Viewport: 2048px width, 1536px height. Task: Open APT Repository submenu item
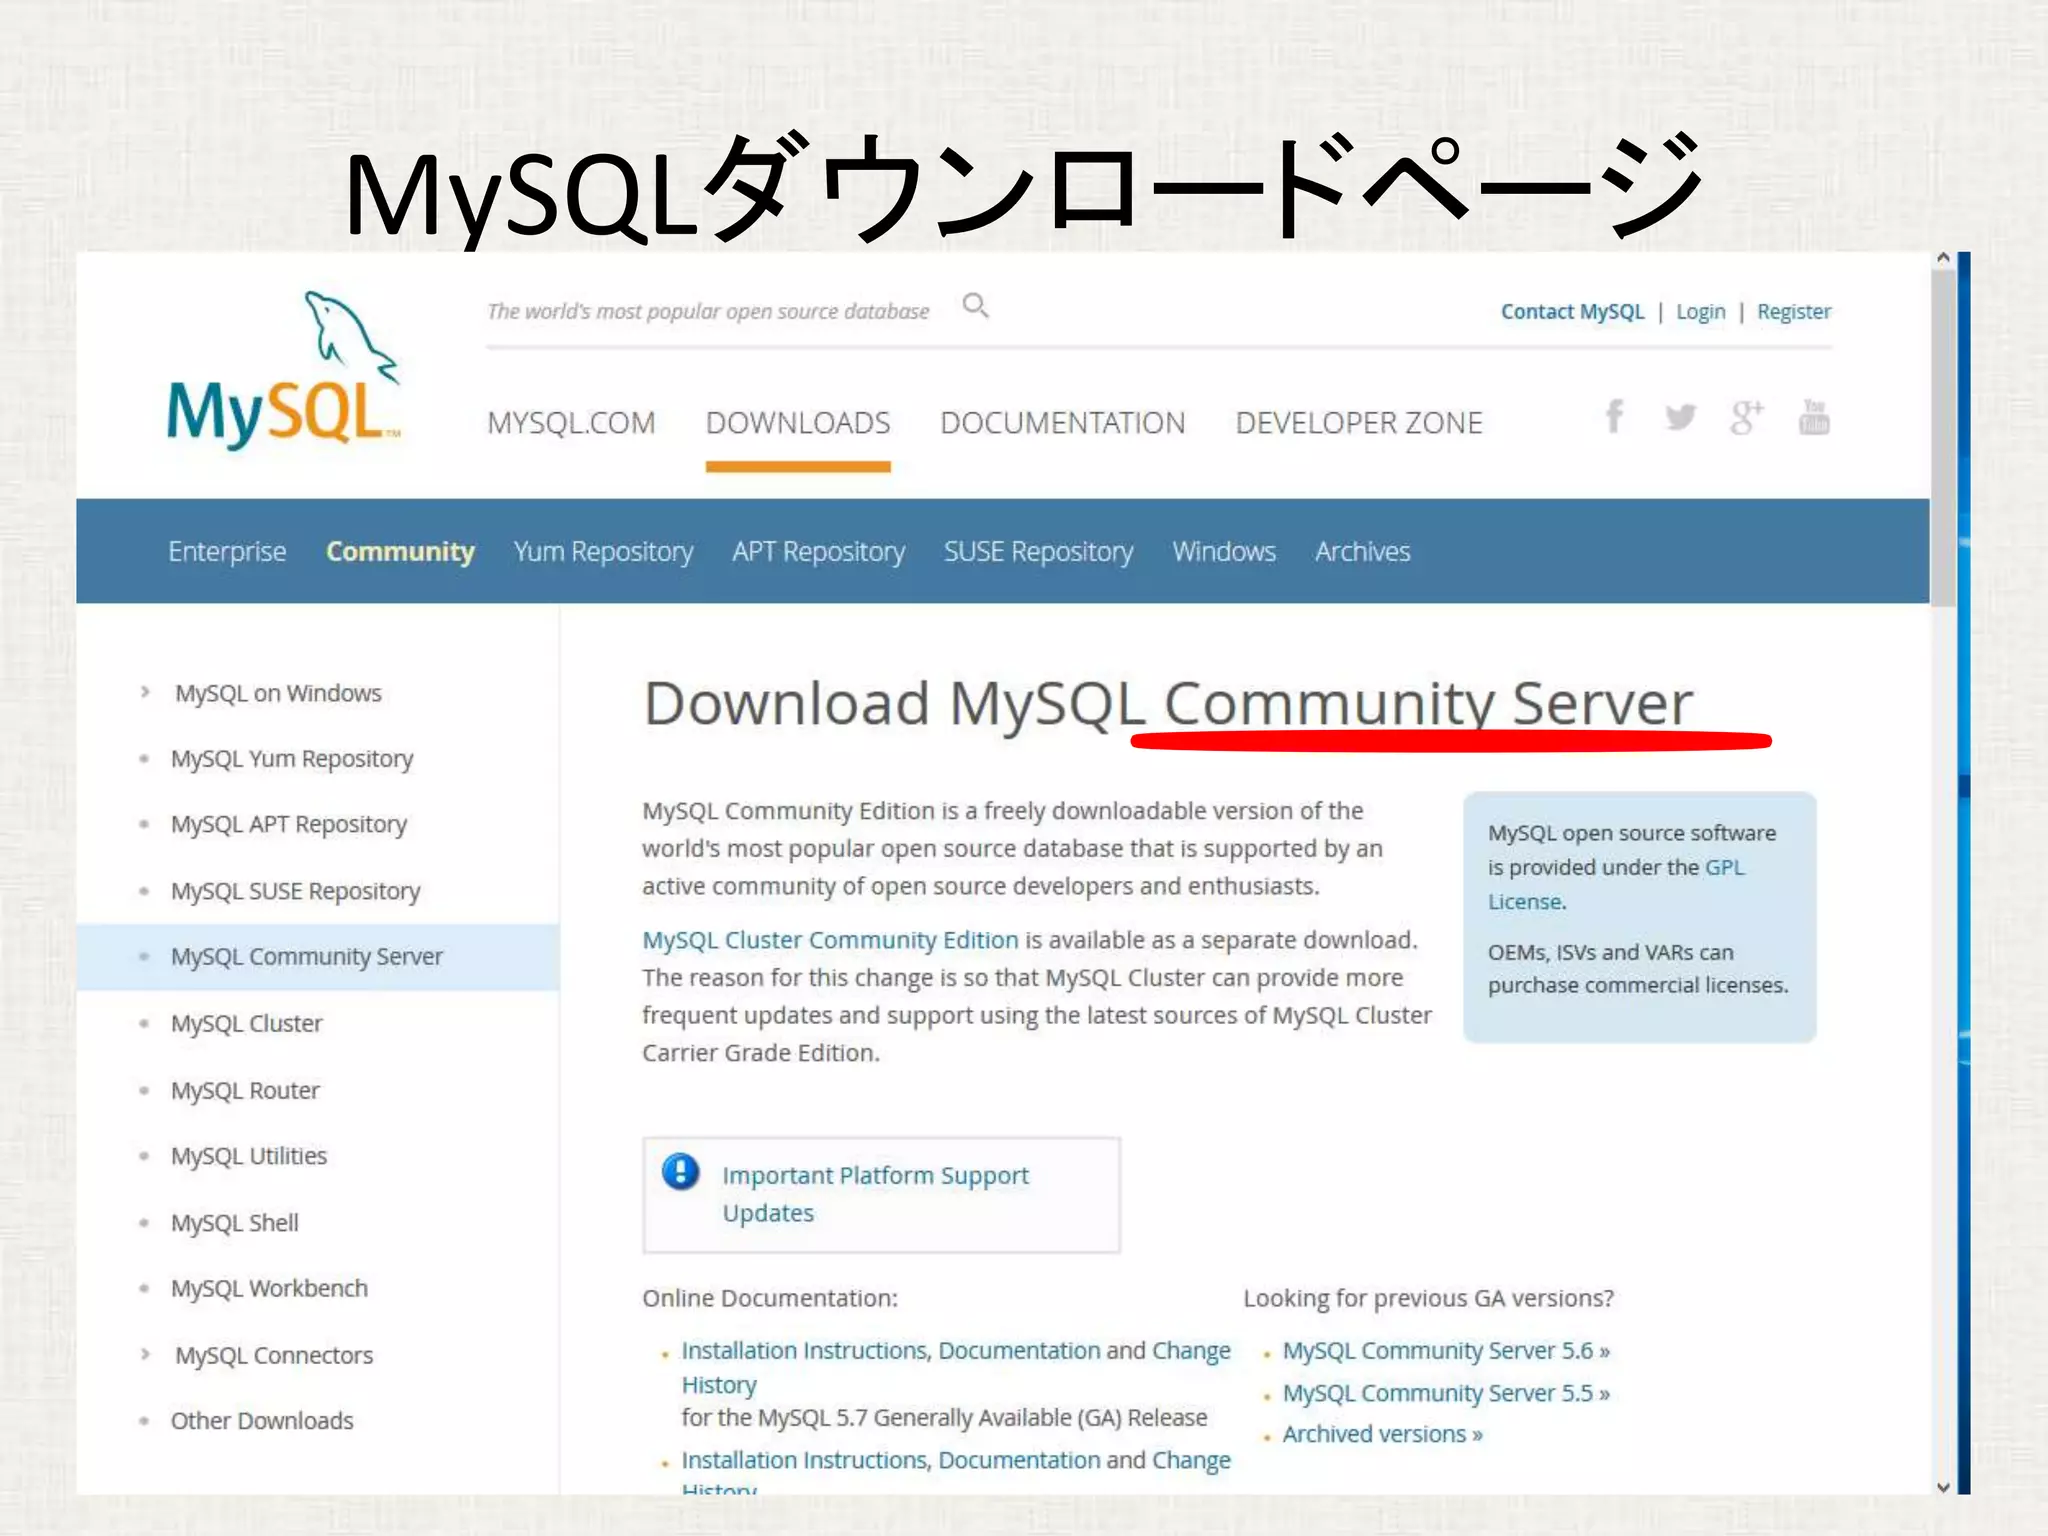tap(818, 551)
